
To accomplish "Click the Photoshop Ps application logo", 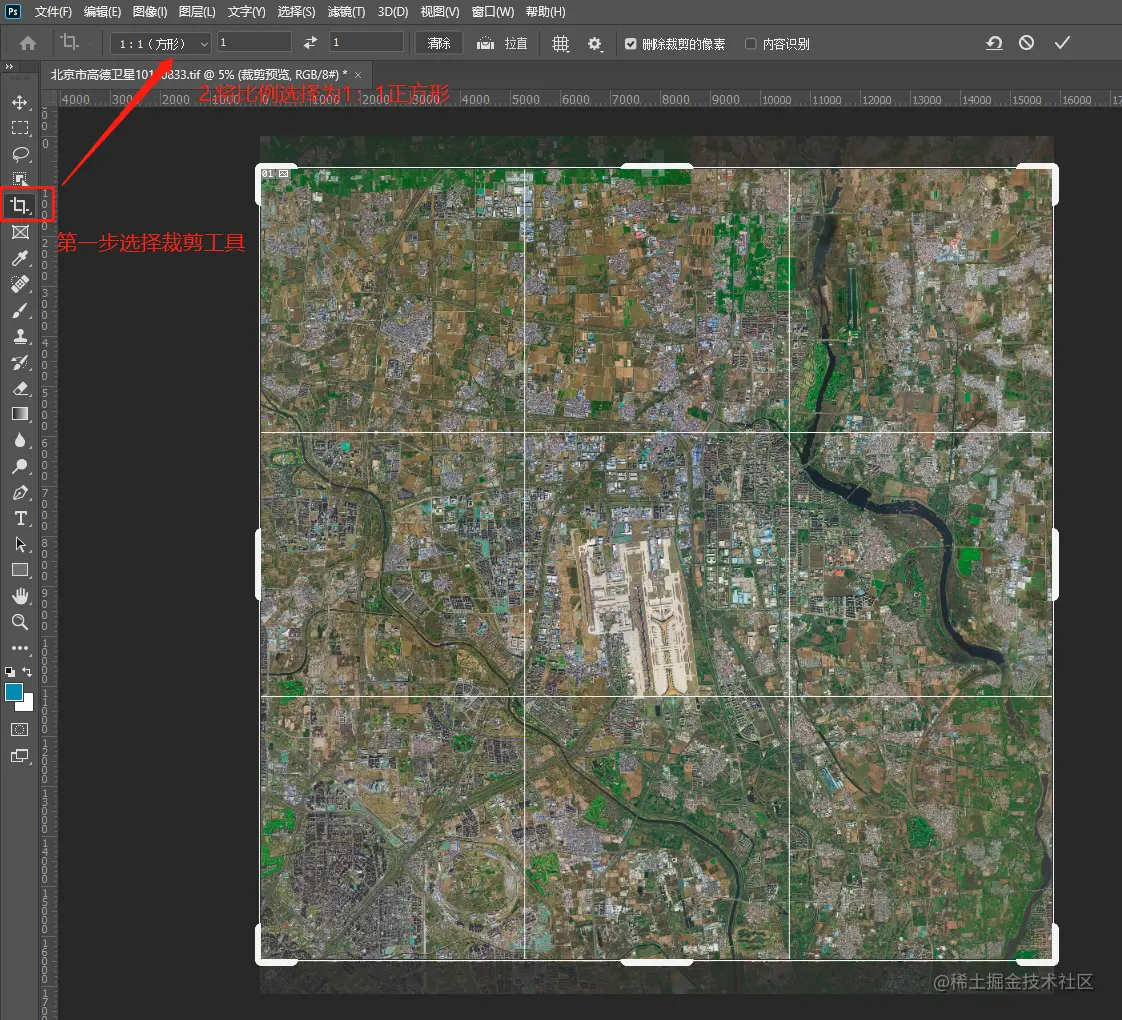I will [x=13, y=11].
